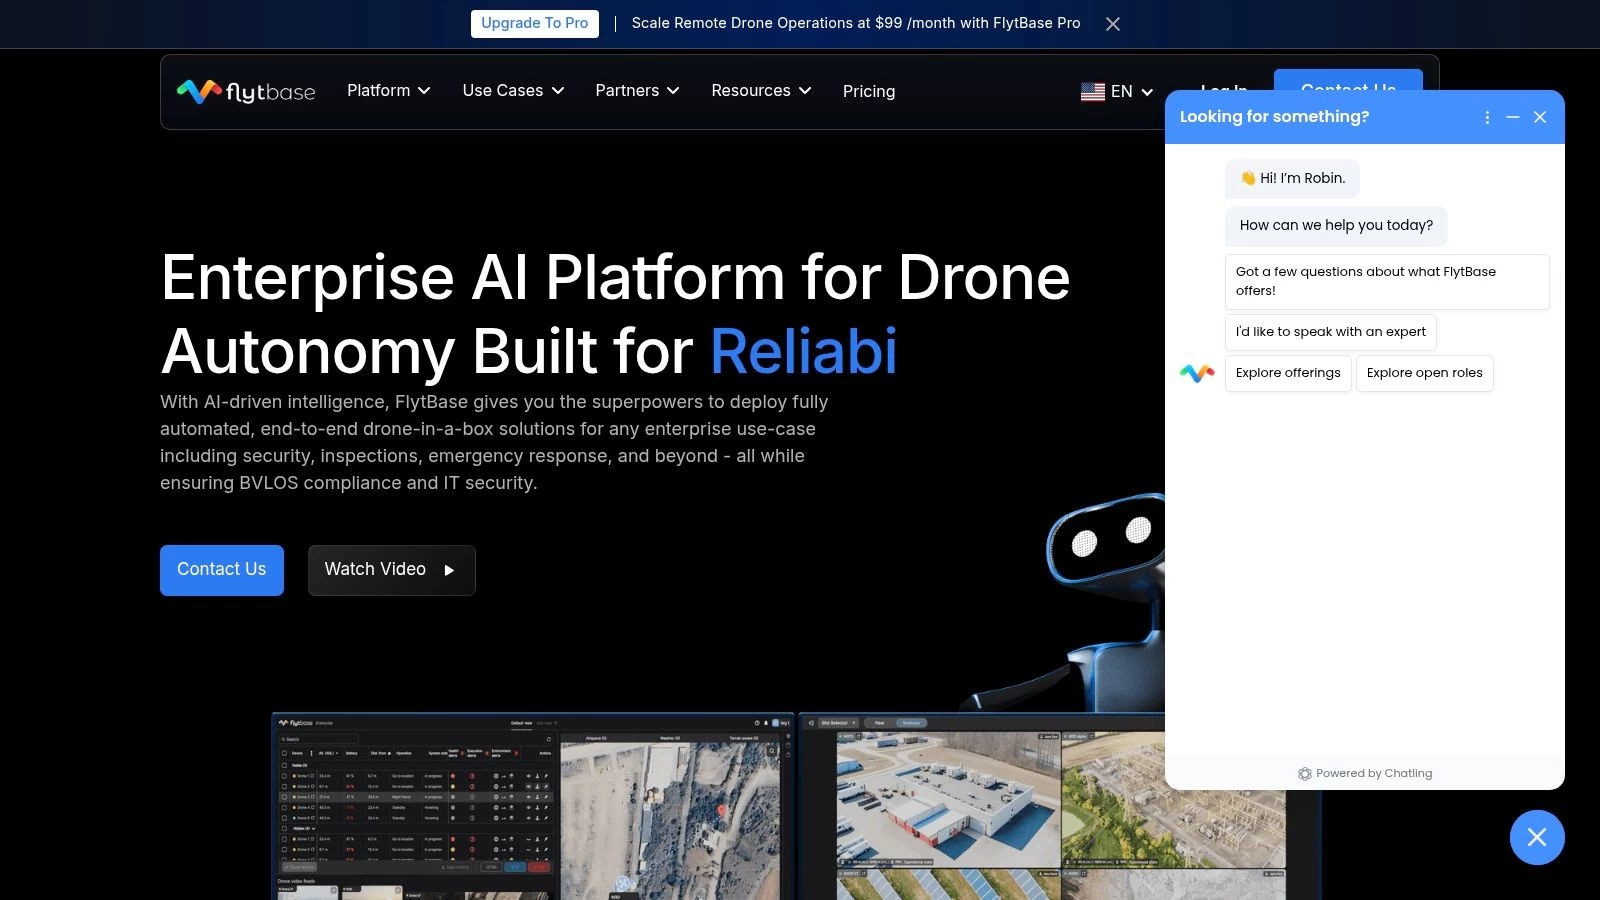The height and width of the screenshot is (900, 1600).
Task: Click the 'Looking for something?' chat title
Action: tap(1274, 117)
